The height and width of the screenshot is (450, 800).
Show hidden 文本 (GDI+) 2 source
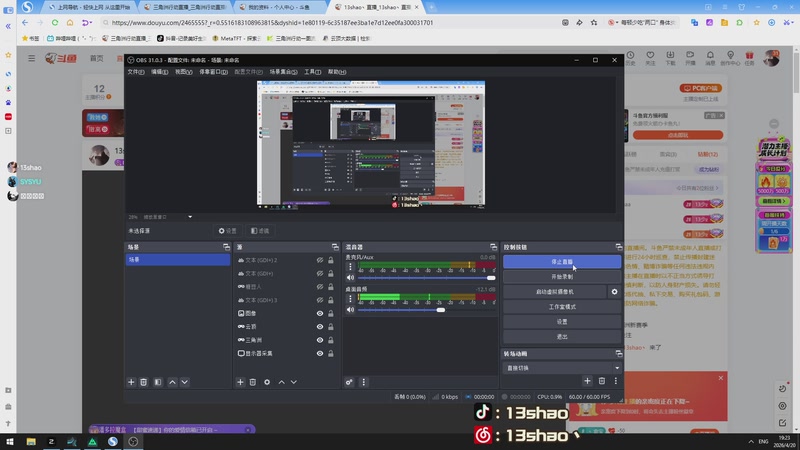320,260
